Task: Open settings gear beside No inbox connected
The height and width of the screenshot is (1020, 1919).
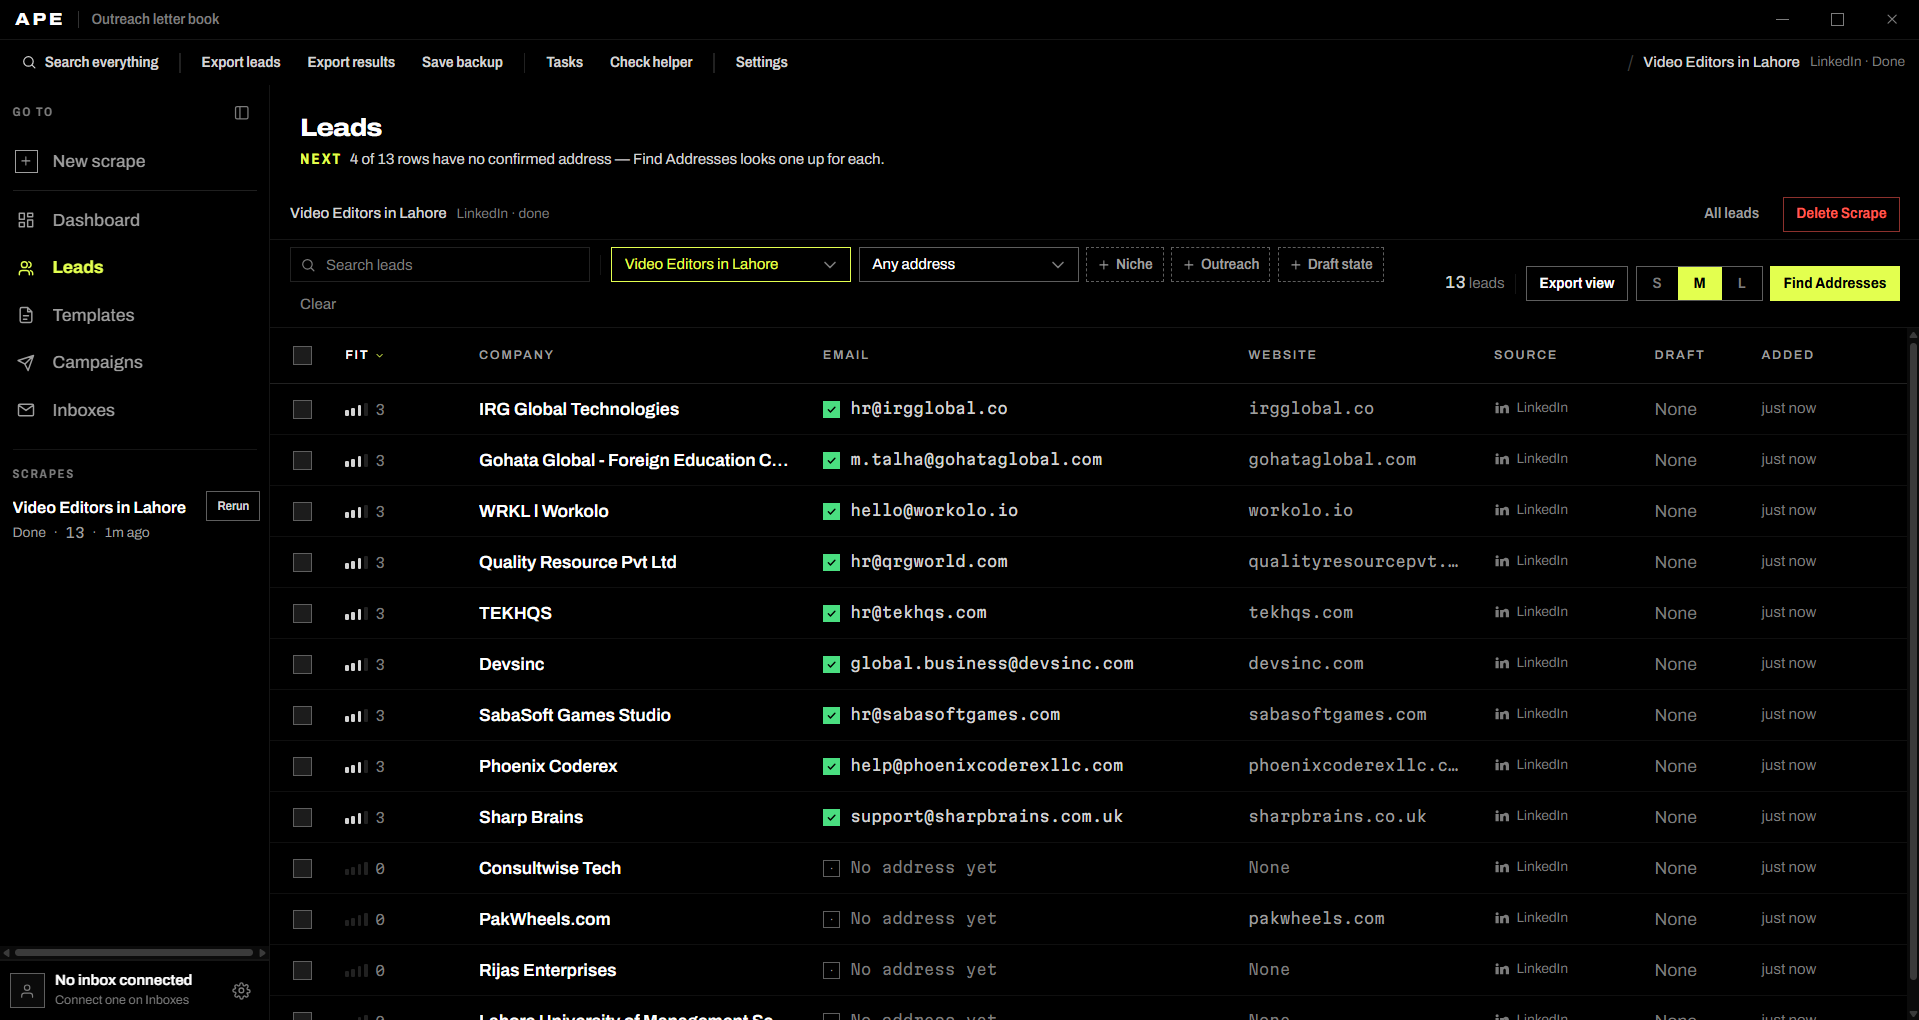Action: coord(241,991)
